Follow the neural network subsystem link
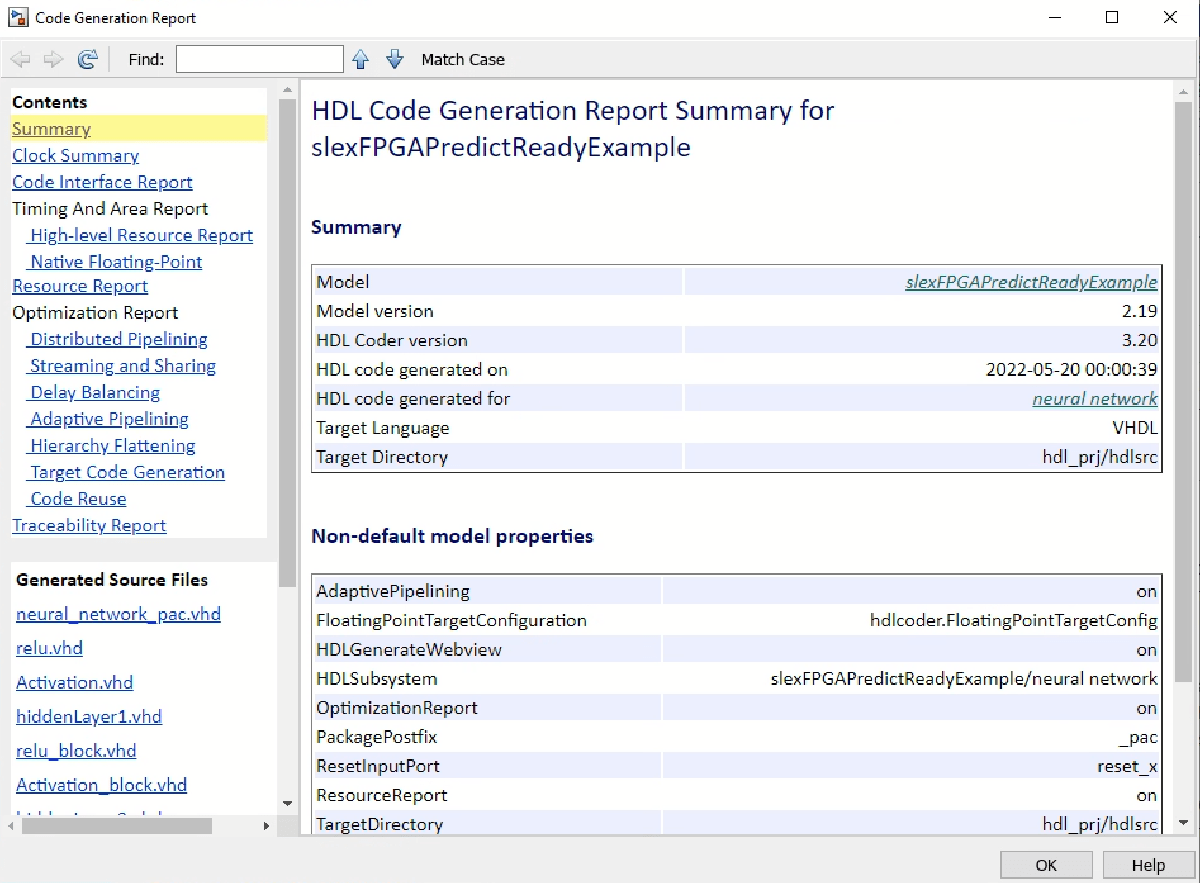The width and height of the screenshot is (1200, 883). (x=1095, y=399)
